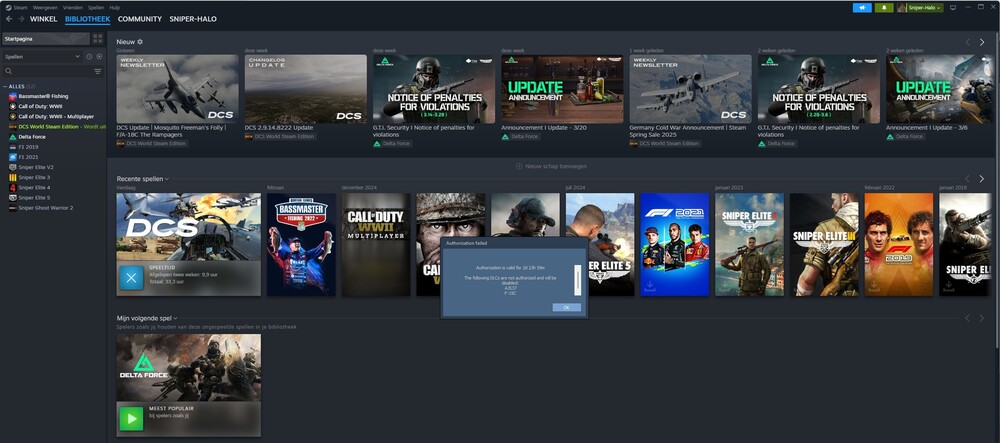This screenshot has height=443, width=1000.
Task: Open DCS Mosquito Freeman's Folly news thumbnail
Action: pos(177,89)
